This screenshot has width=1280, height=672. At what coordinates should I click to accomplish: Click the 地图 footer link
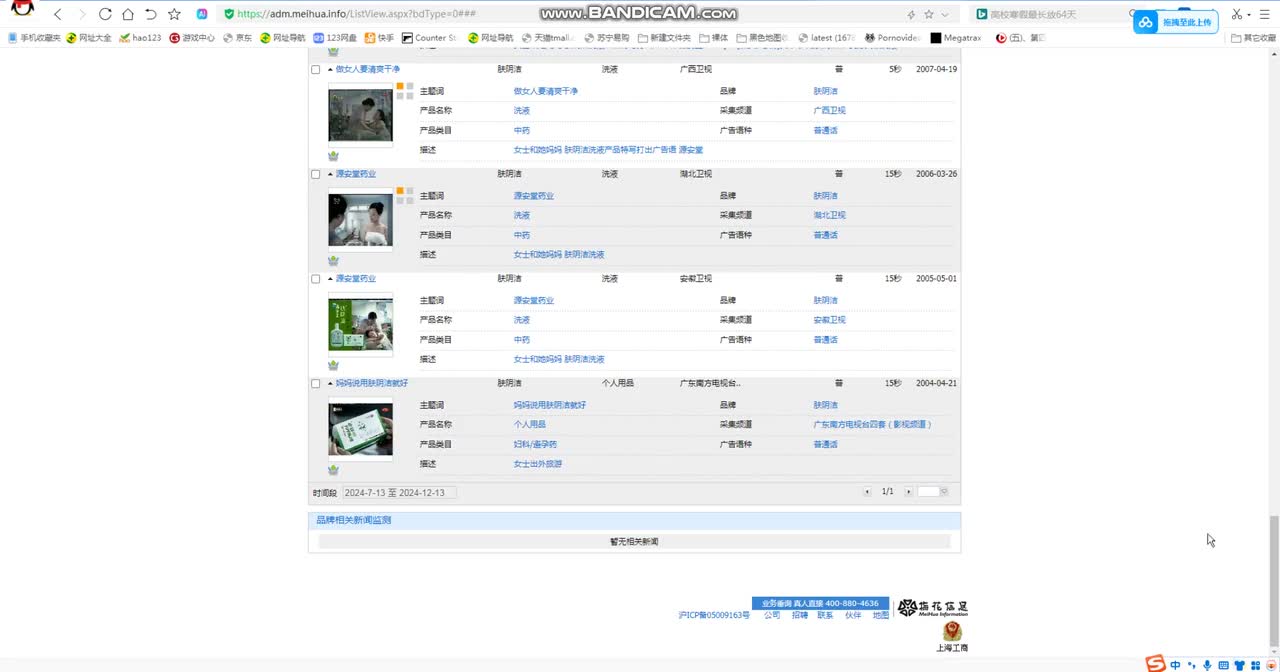pos(880,616)
